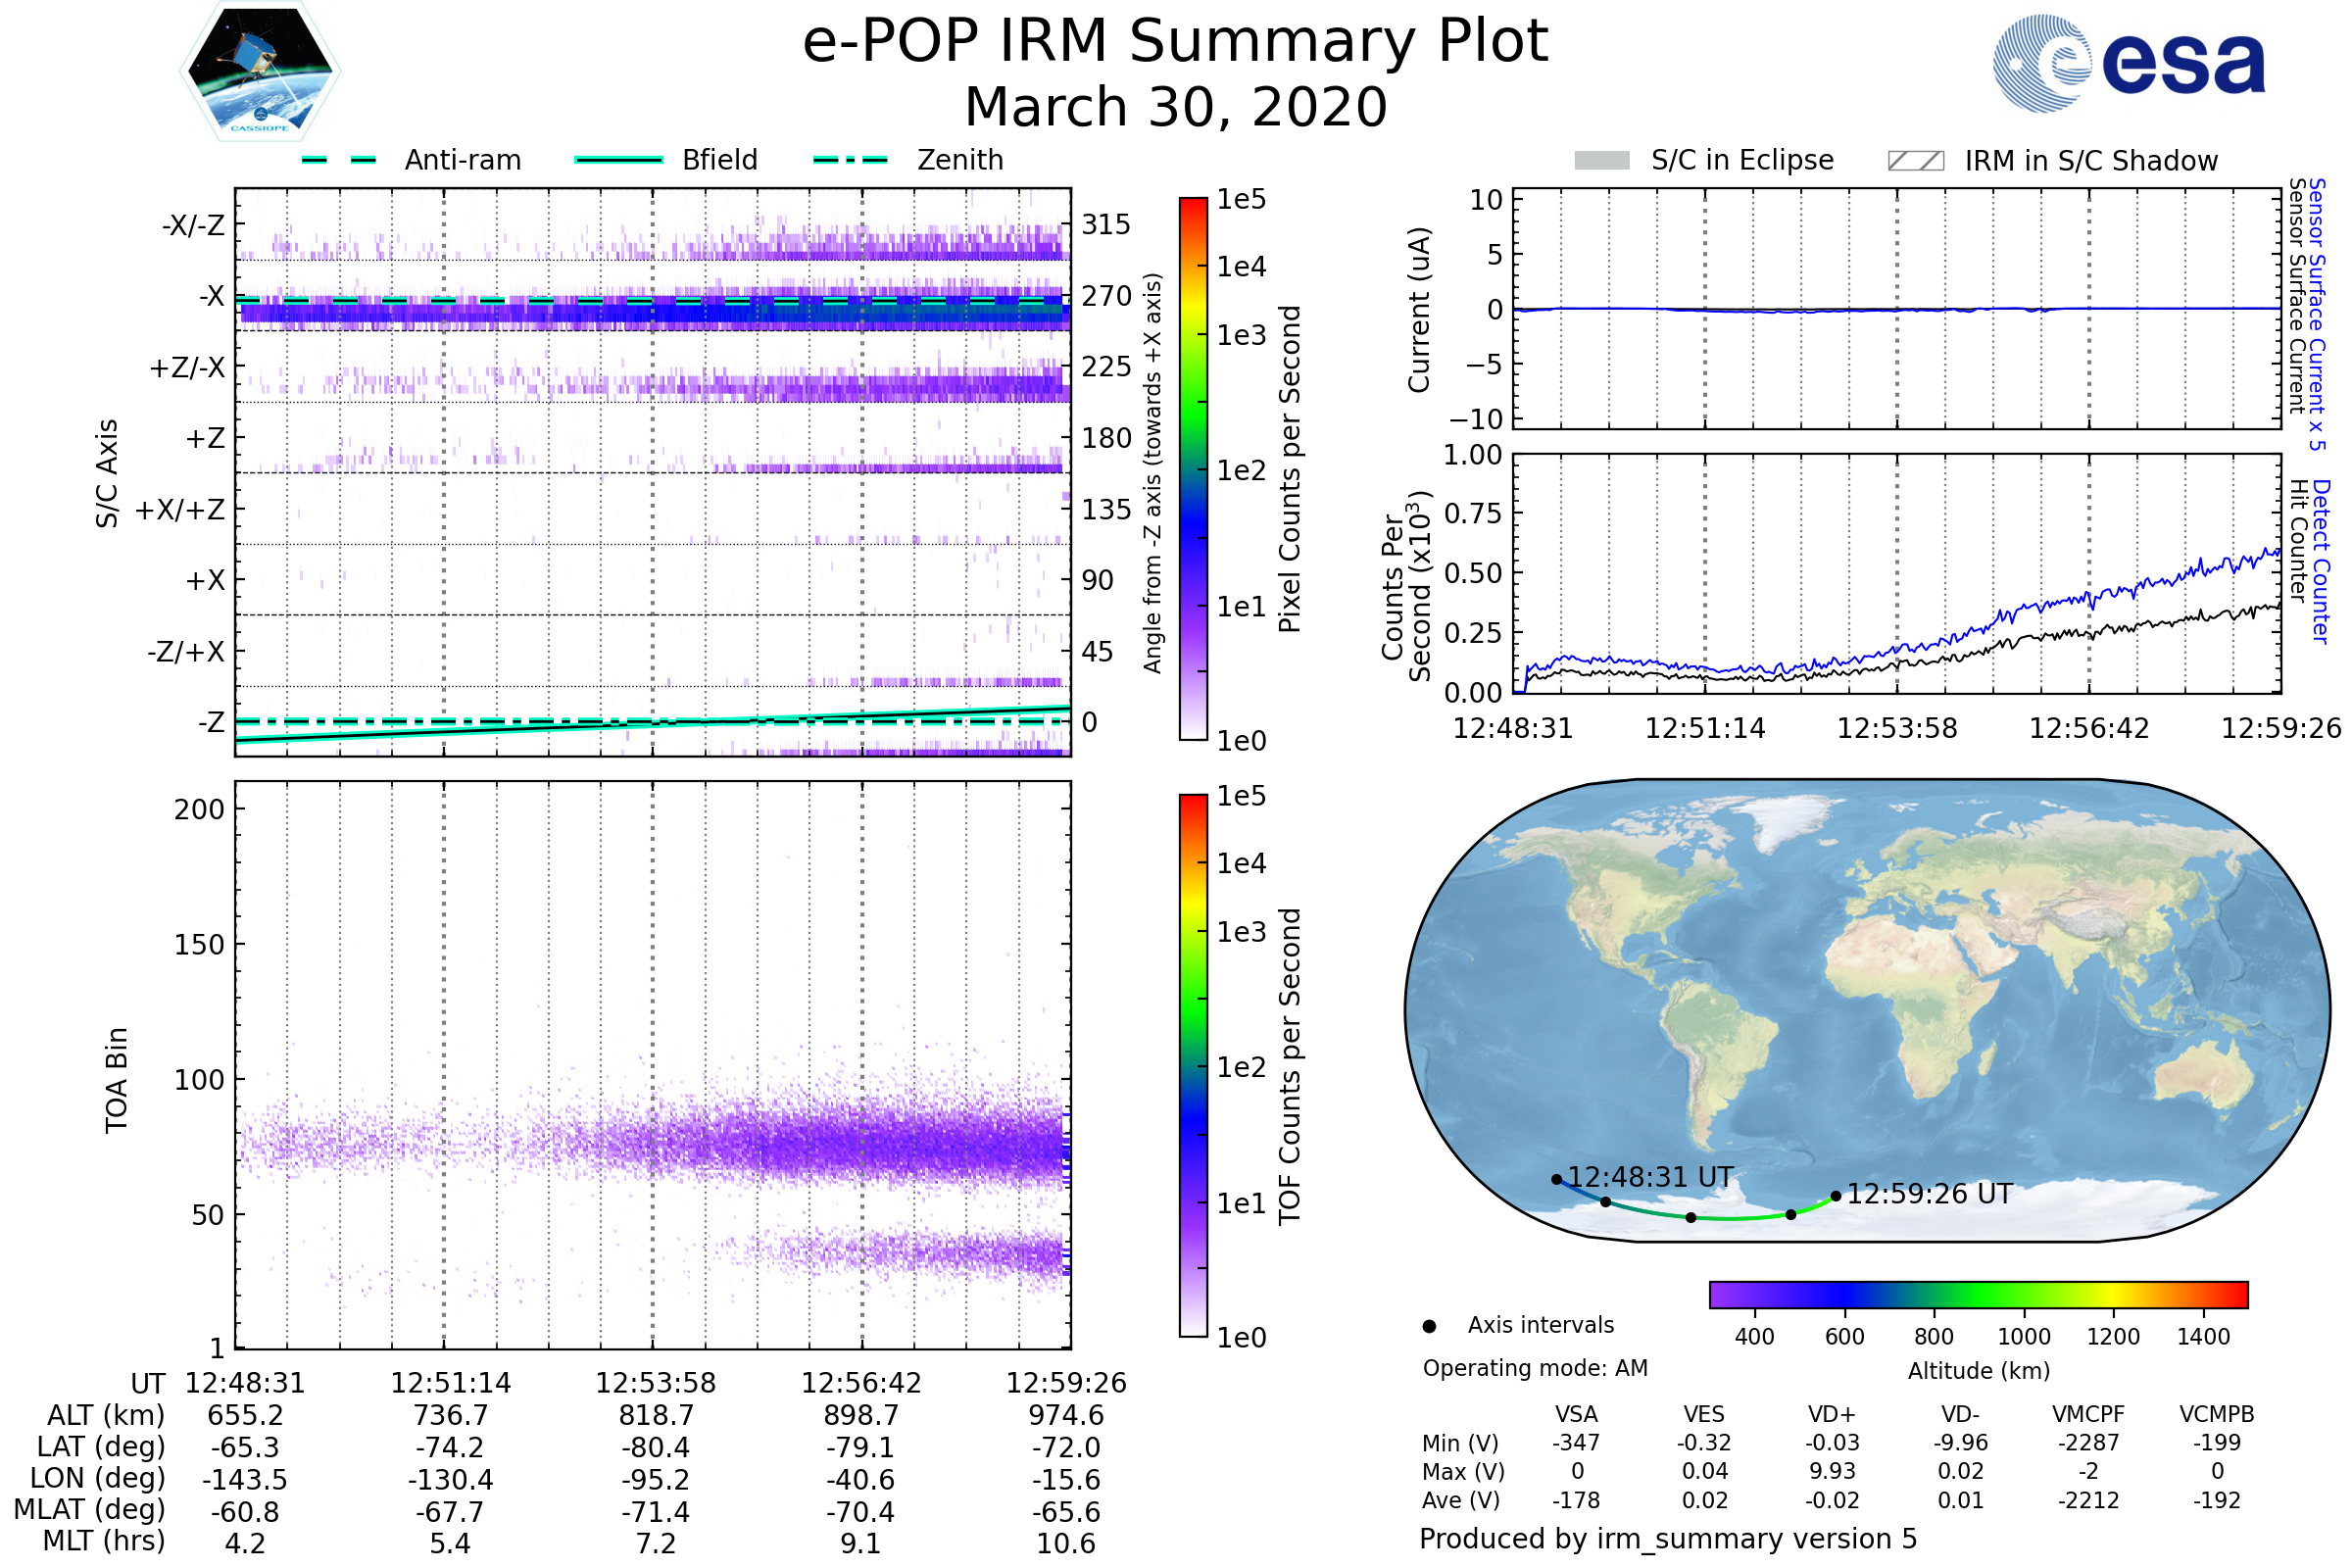Image resolution: width=2352 pixels, height=1568 pixels.
Task: Click the TOF Counts per Second colorbar
Action: click(x=1193, y=1065)
